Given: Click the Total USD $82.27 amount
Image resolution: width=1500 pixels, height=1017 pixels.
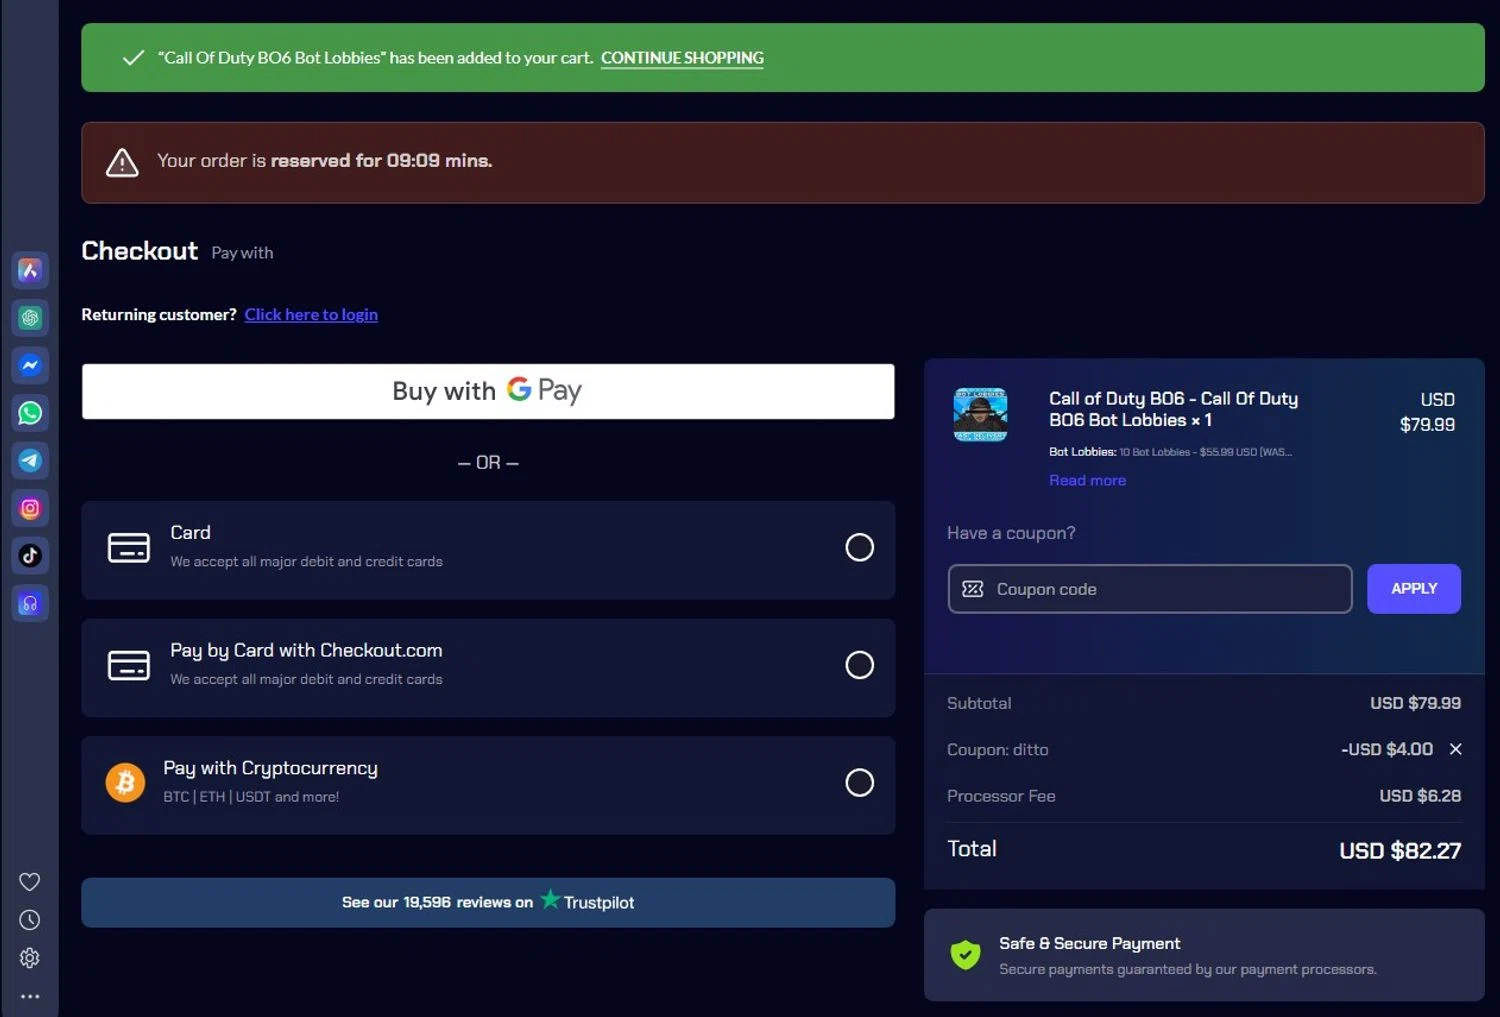Looking at the screenshot, I should pyautogui.click(x=1400, y=851).
